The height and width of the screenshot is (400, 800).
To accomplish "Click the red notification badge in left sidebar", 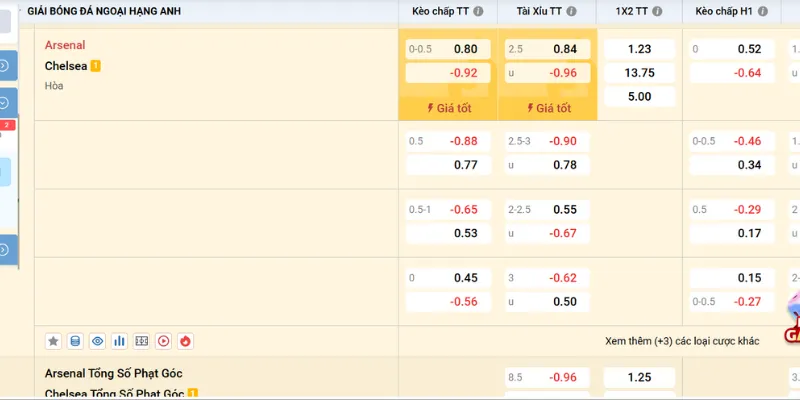I will (x=7, y=125).
